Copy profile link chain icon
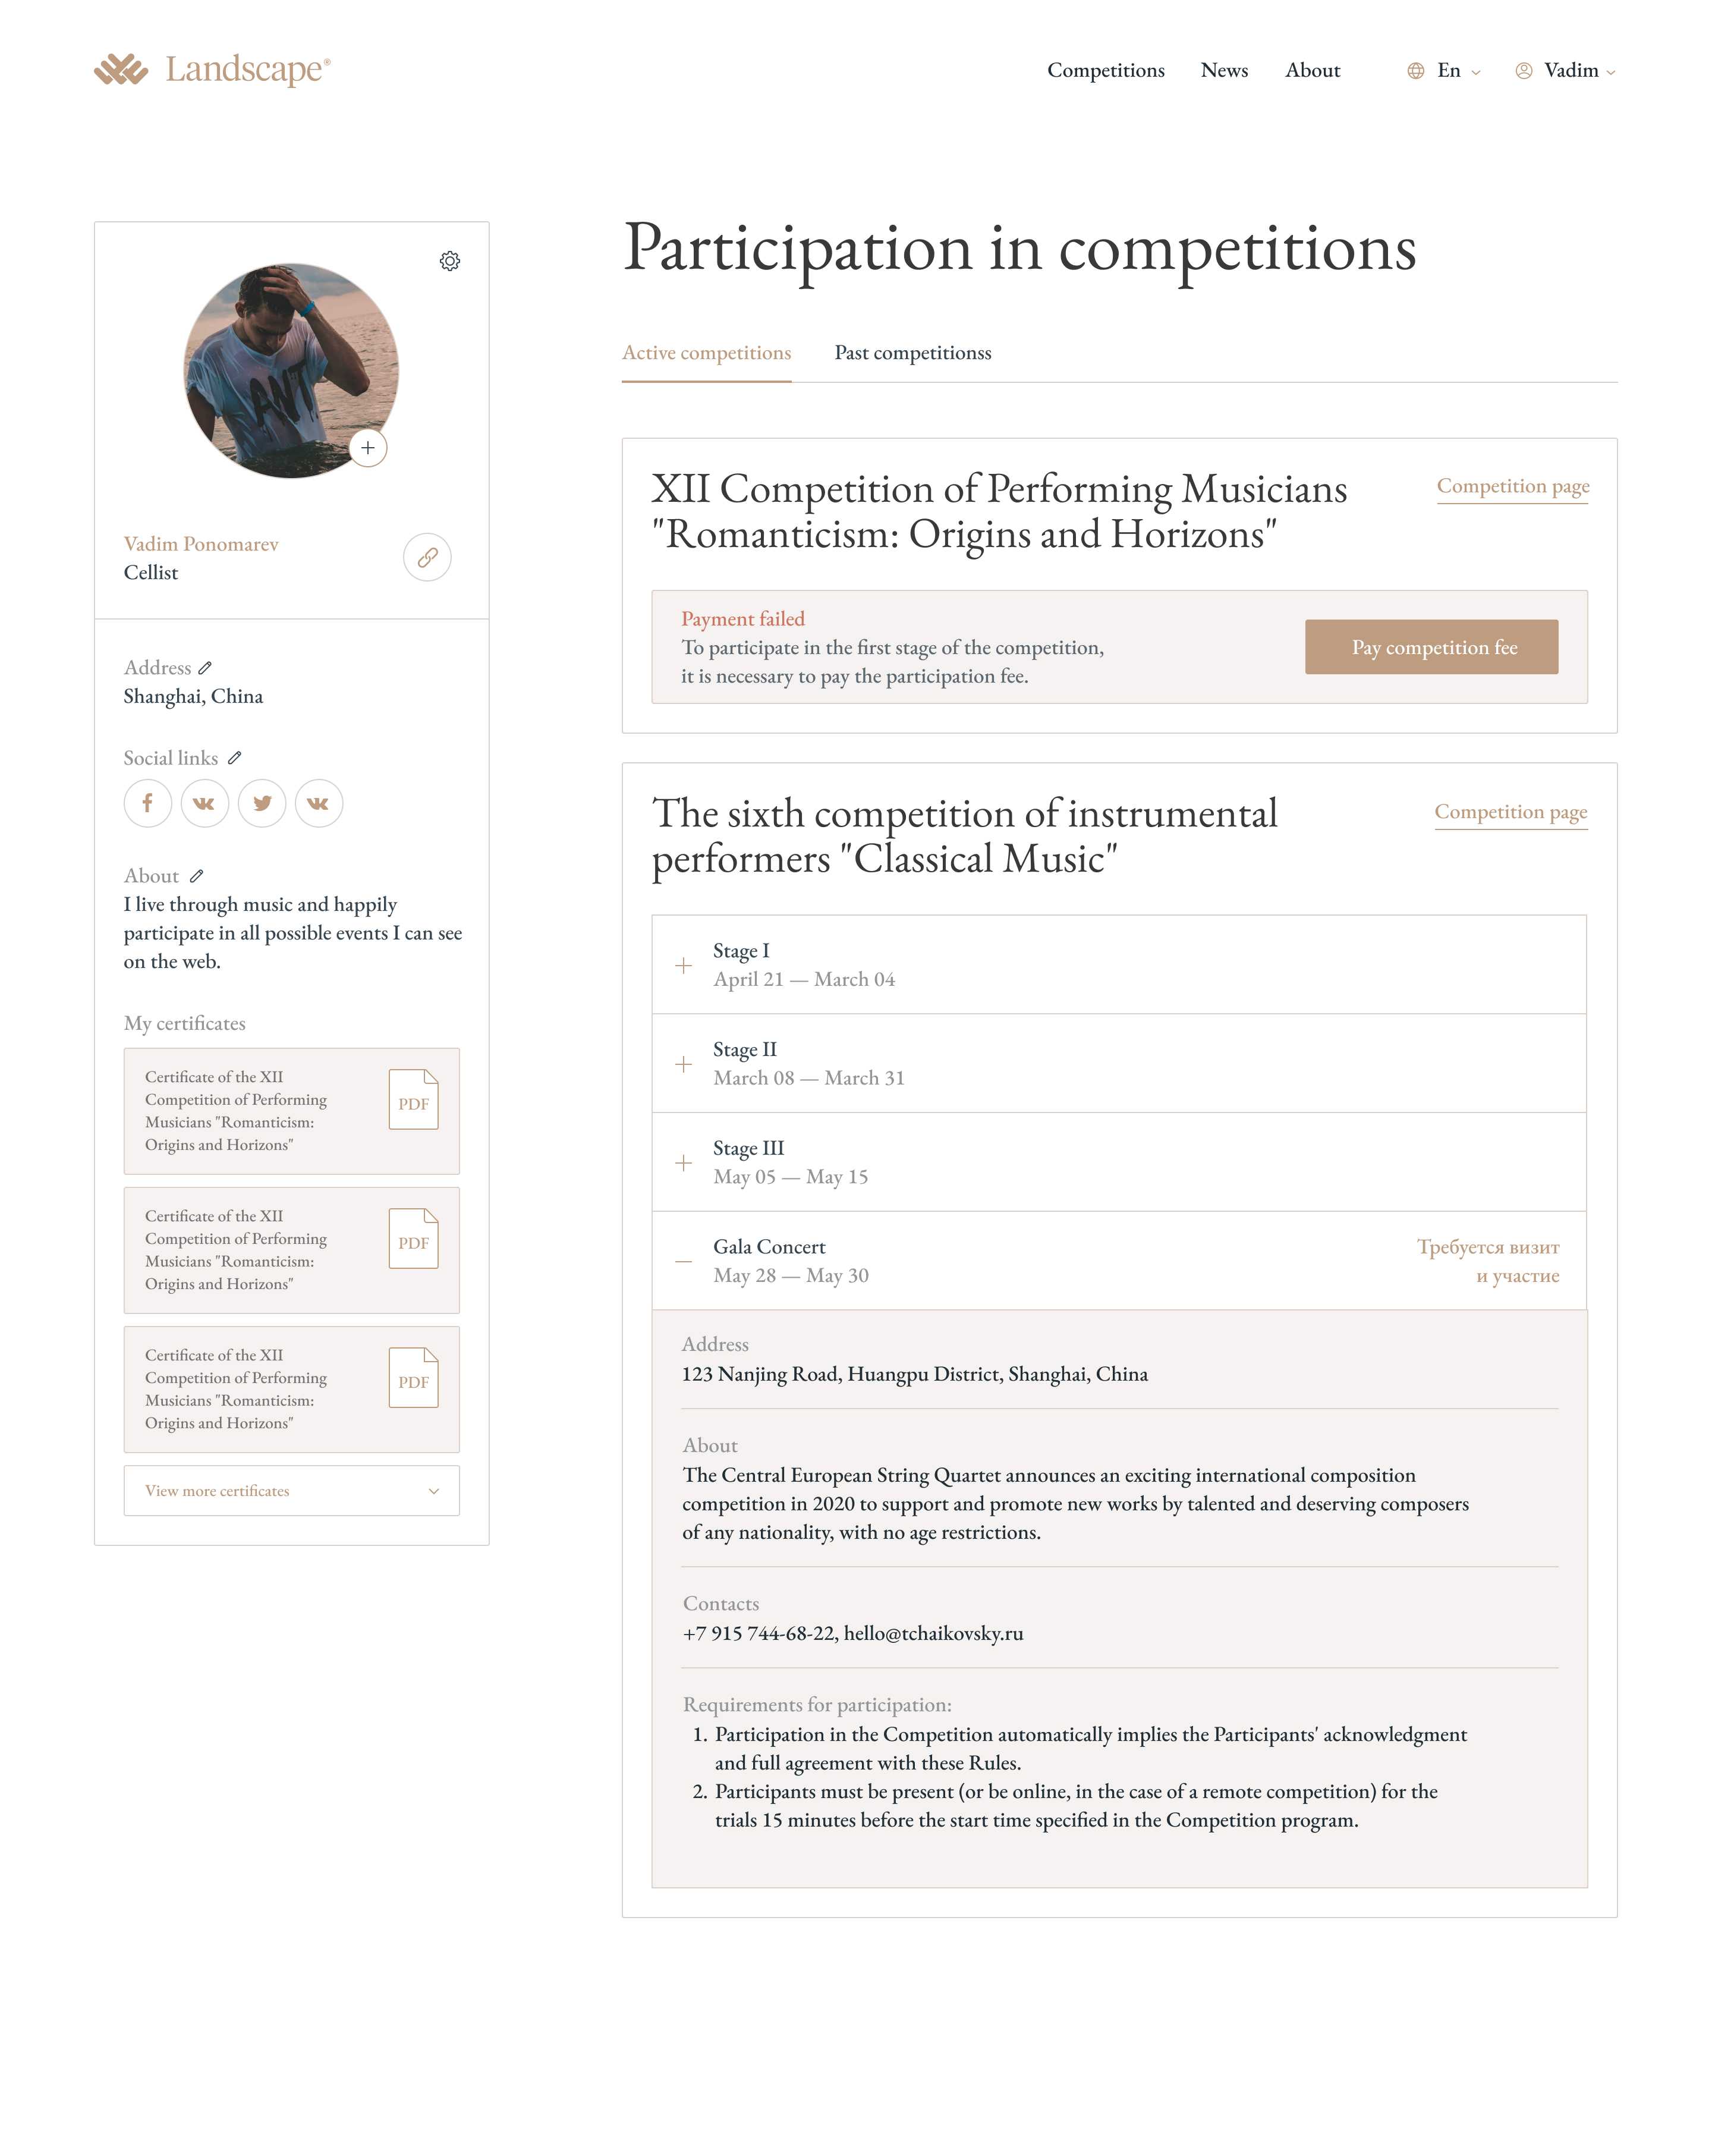Screen dimensions: 1712x2156 coord(427,557)
